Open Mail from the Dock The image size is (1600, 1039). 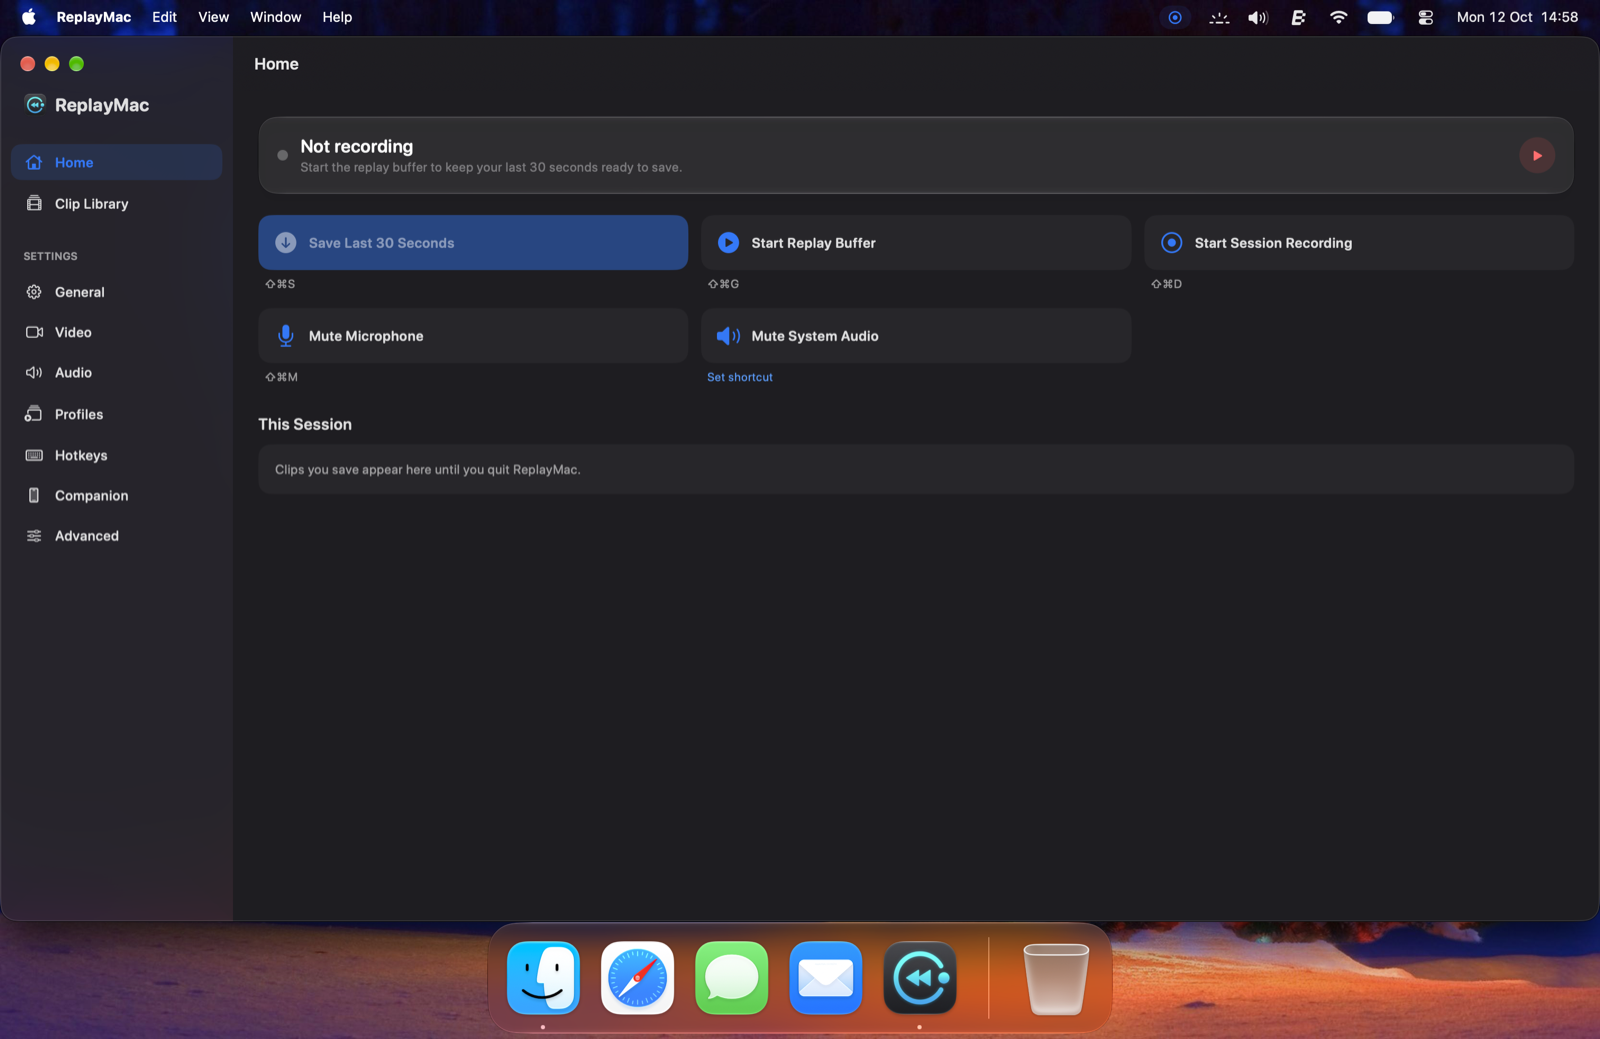point(825,978)
